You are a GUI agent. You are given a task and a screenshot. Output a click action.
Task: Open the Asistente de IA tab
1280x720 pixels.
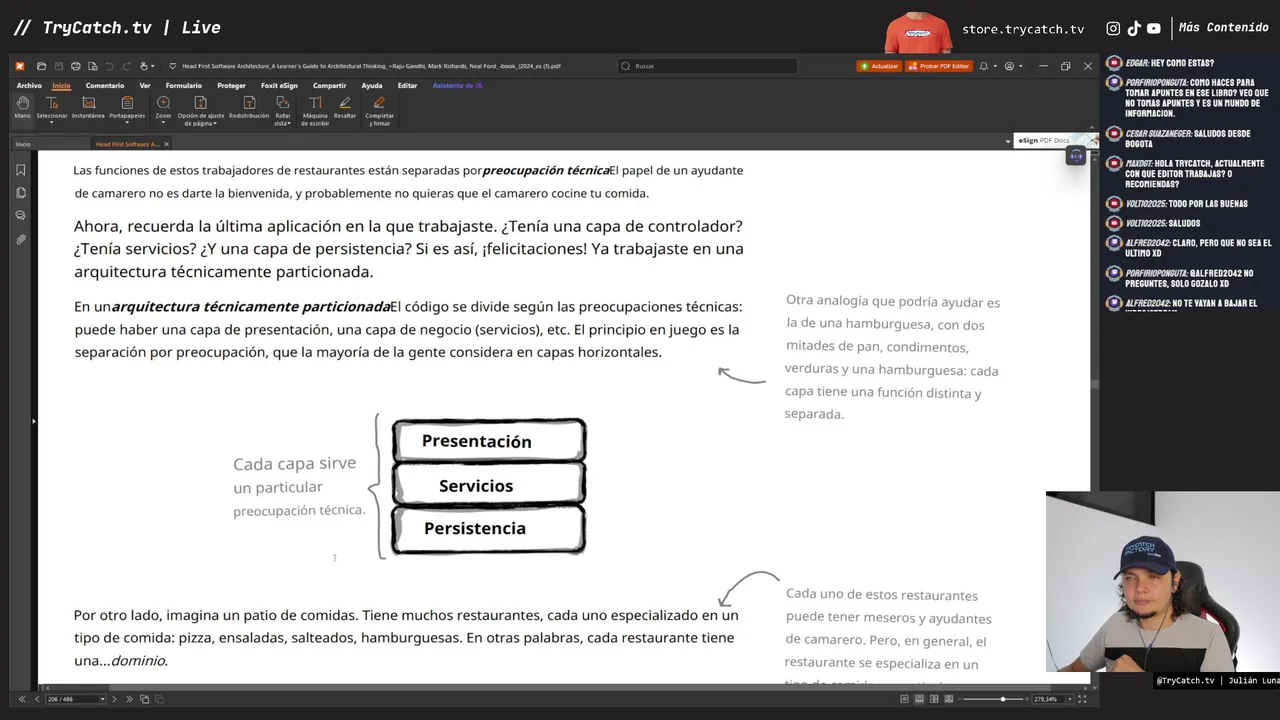pyautogui.click(x=458, y=86)
